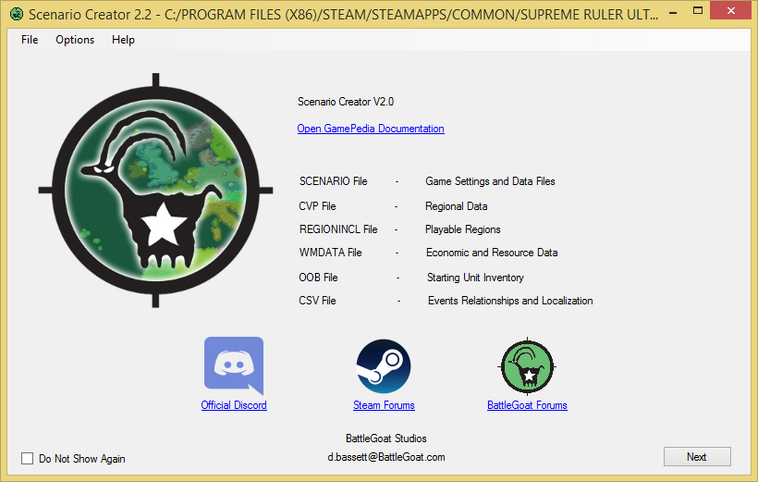Image resolution: width=758 pixels, height=482 pixels.
Task: Visit the Steam Forums link
Action: coord(384,405)
